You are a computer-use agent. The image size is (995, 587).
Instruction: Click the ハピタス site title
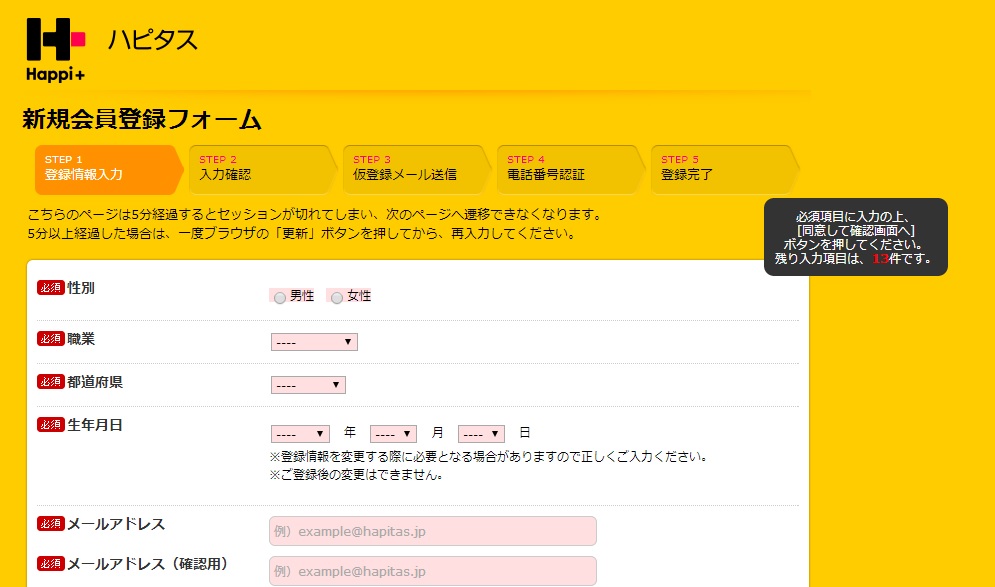(x=153, y=40)
